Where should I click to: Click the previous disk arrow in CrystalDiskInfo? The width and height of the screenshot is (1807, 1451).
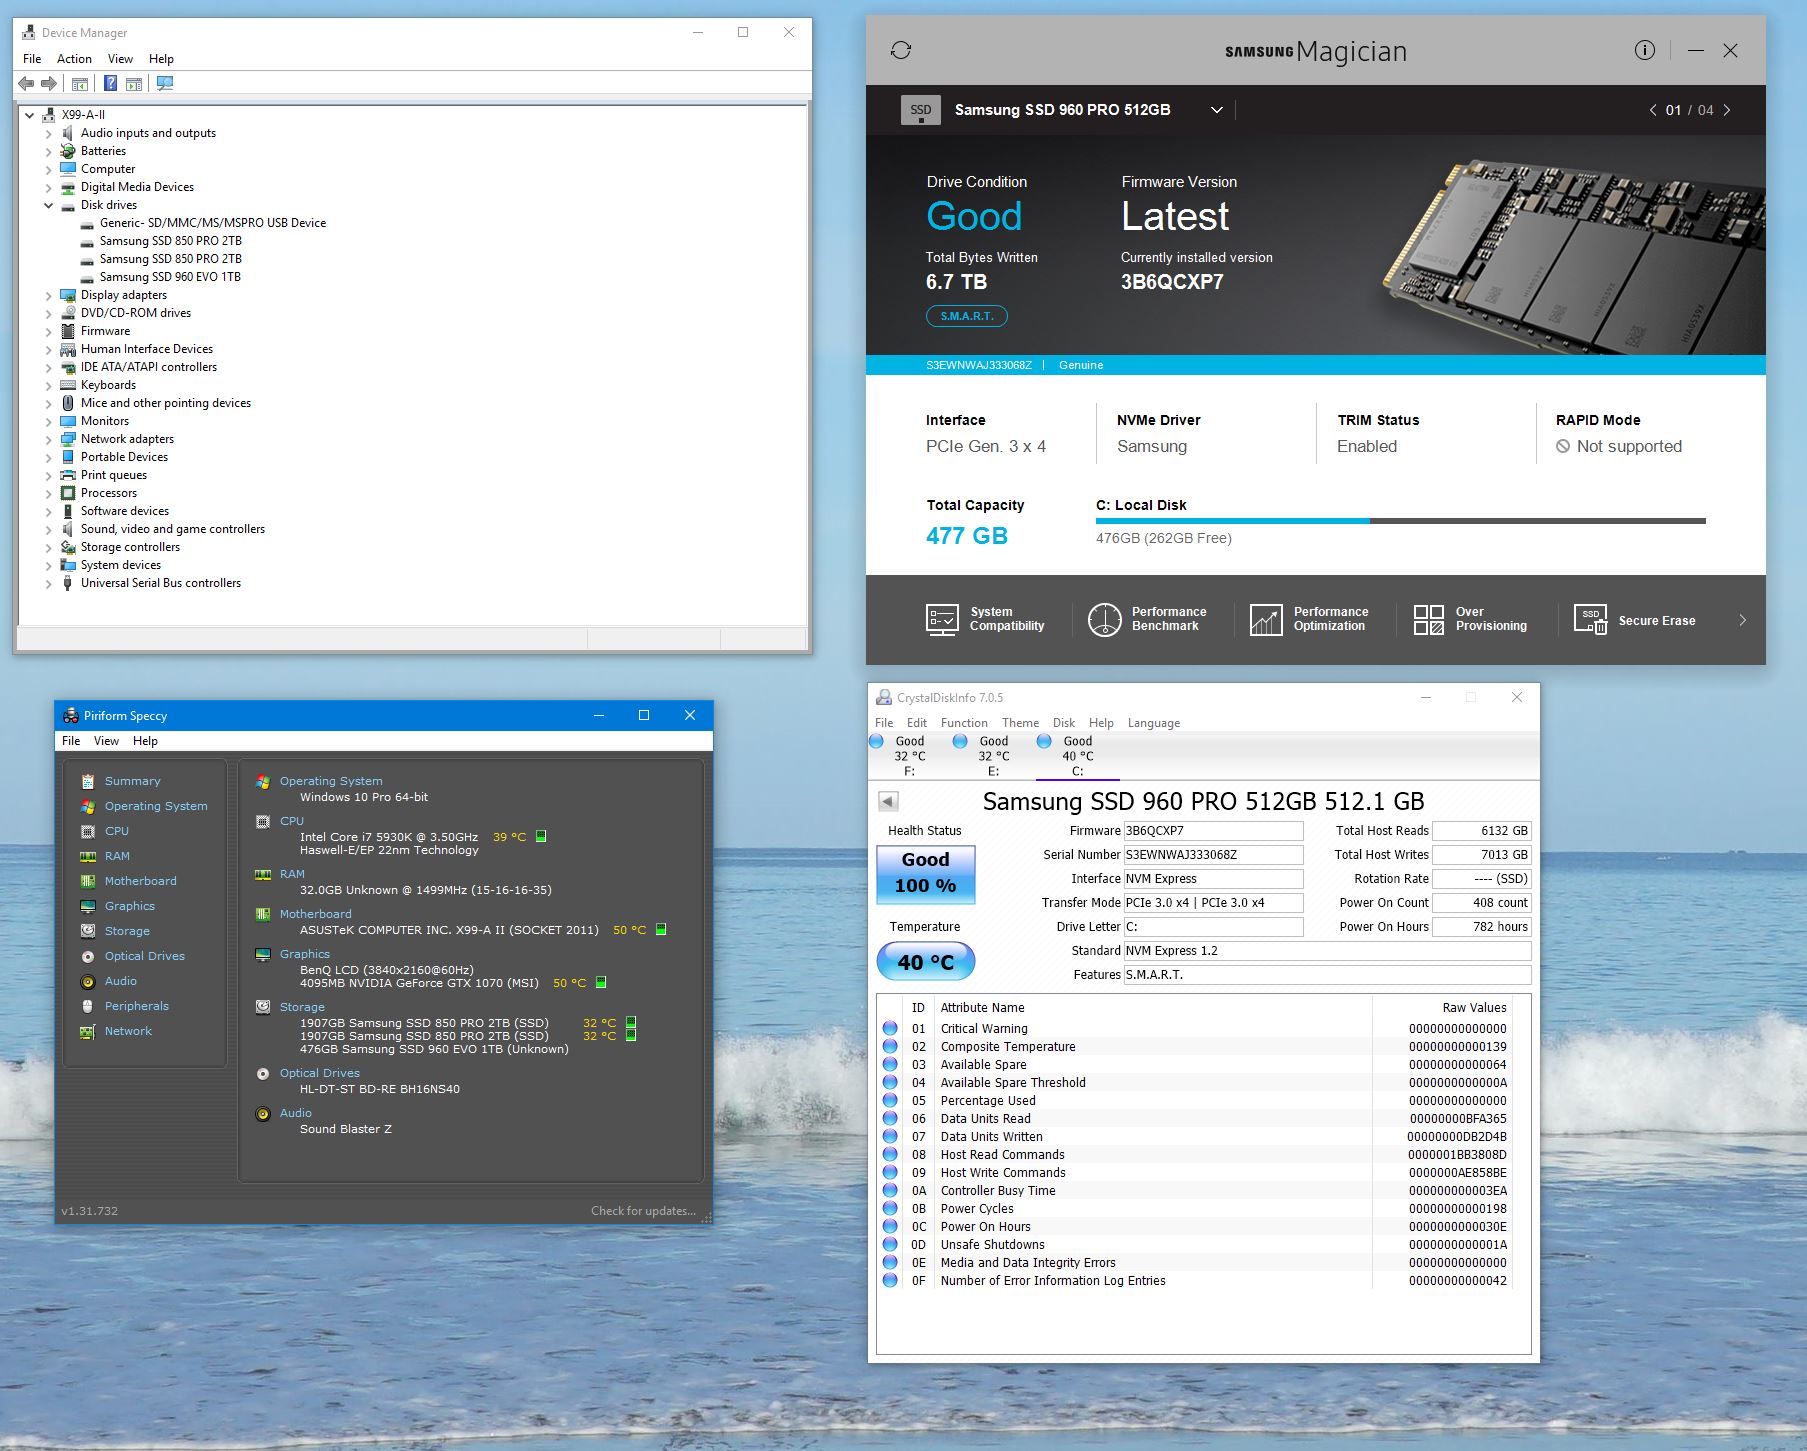coord(888,801)
